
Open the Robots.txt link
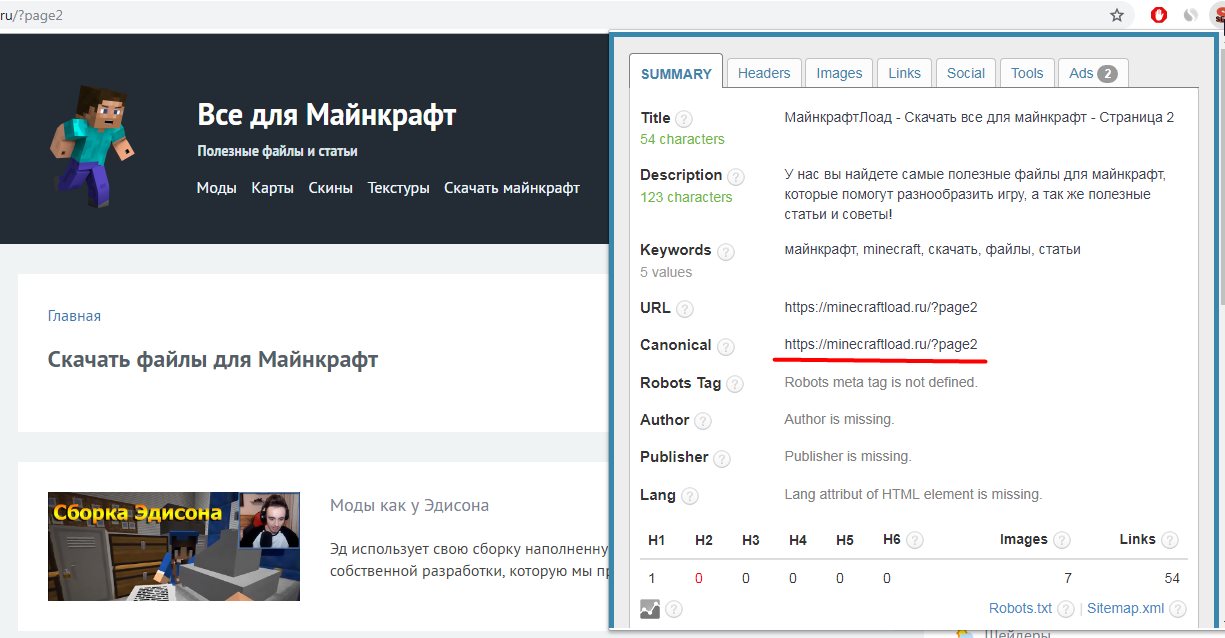1020,608
